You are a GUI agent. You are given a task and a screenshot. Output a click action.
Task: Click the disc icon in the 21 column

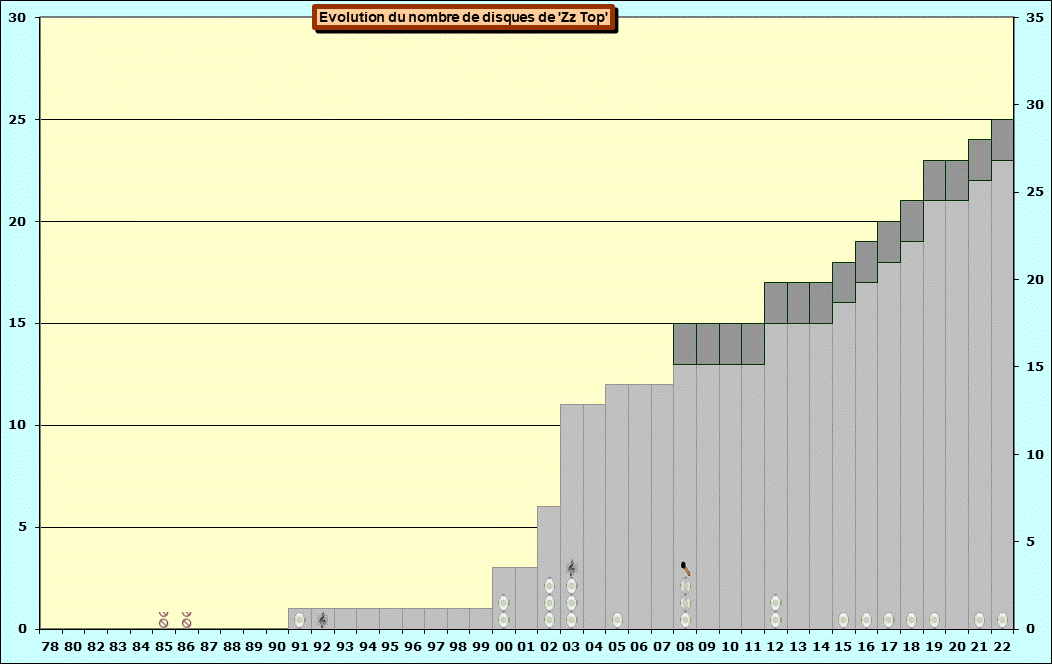tap(979, 620)
